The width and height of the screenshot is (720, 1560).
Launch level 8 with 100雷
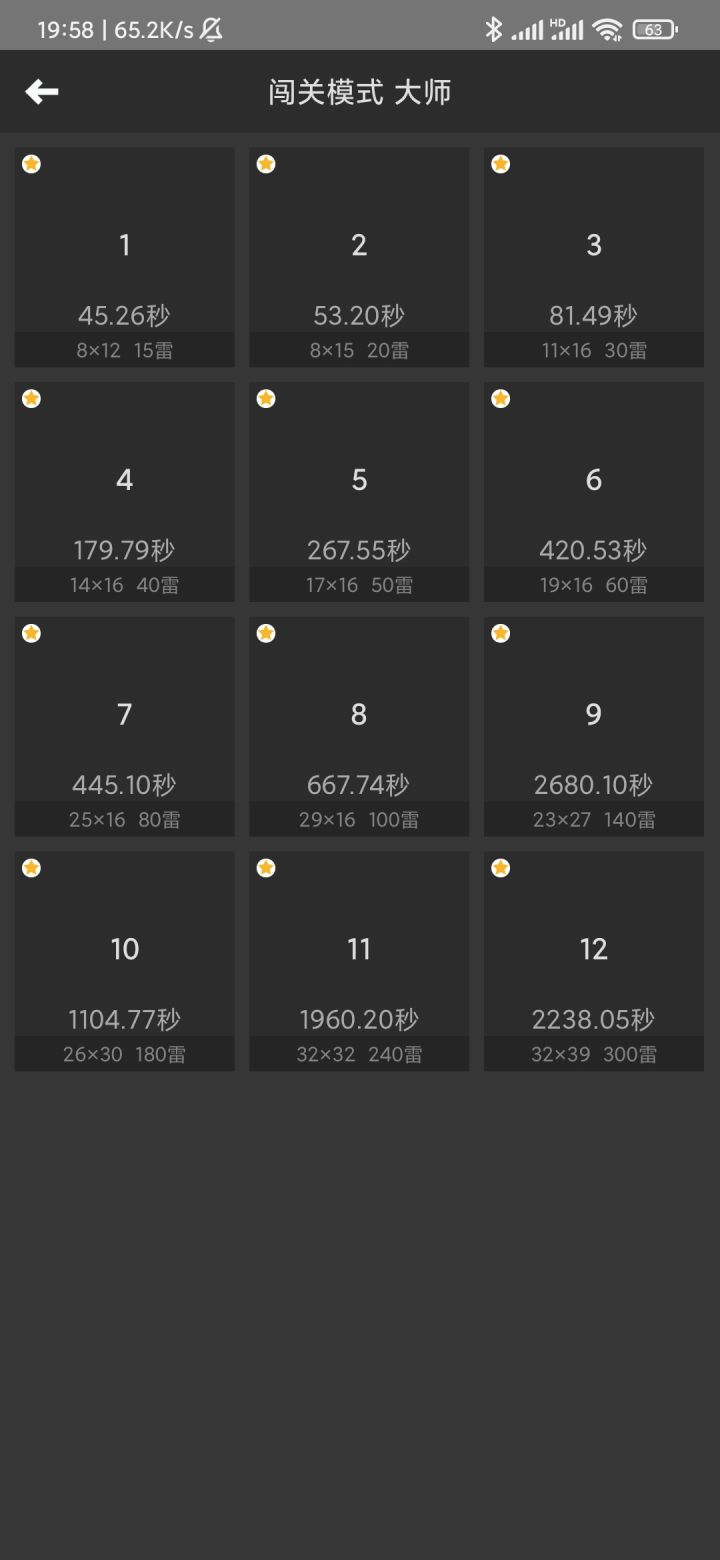point(359,727)
